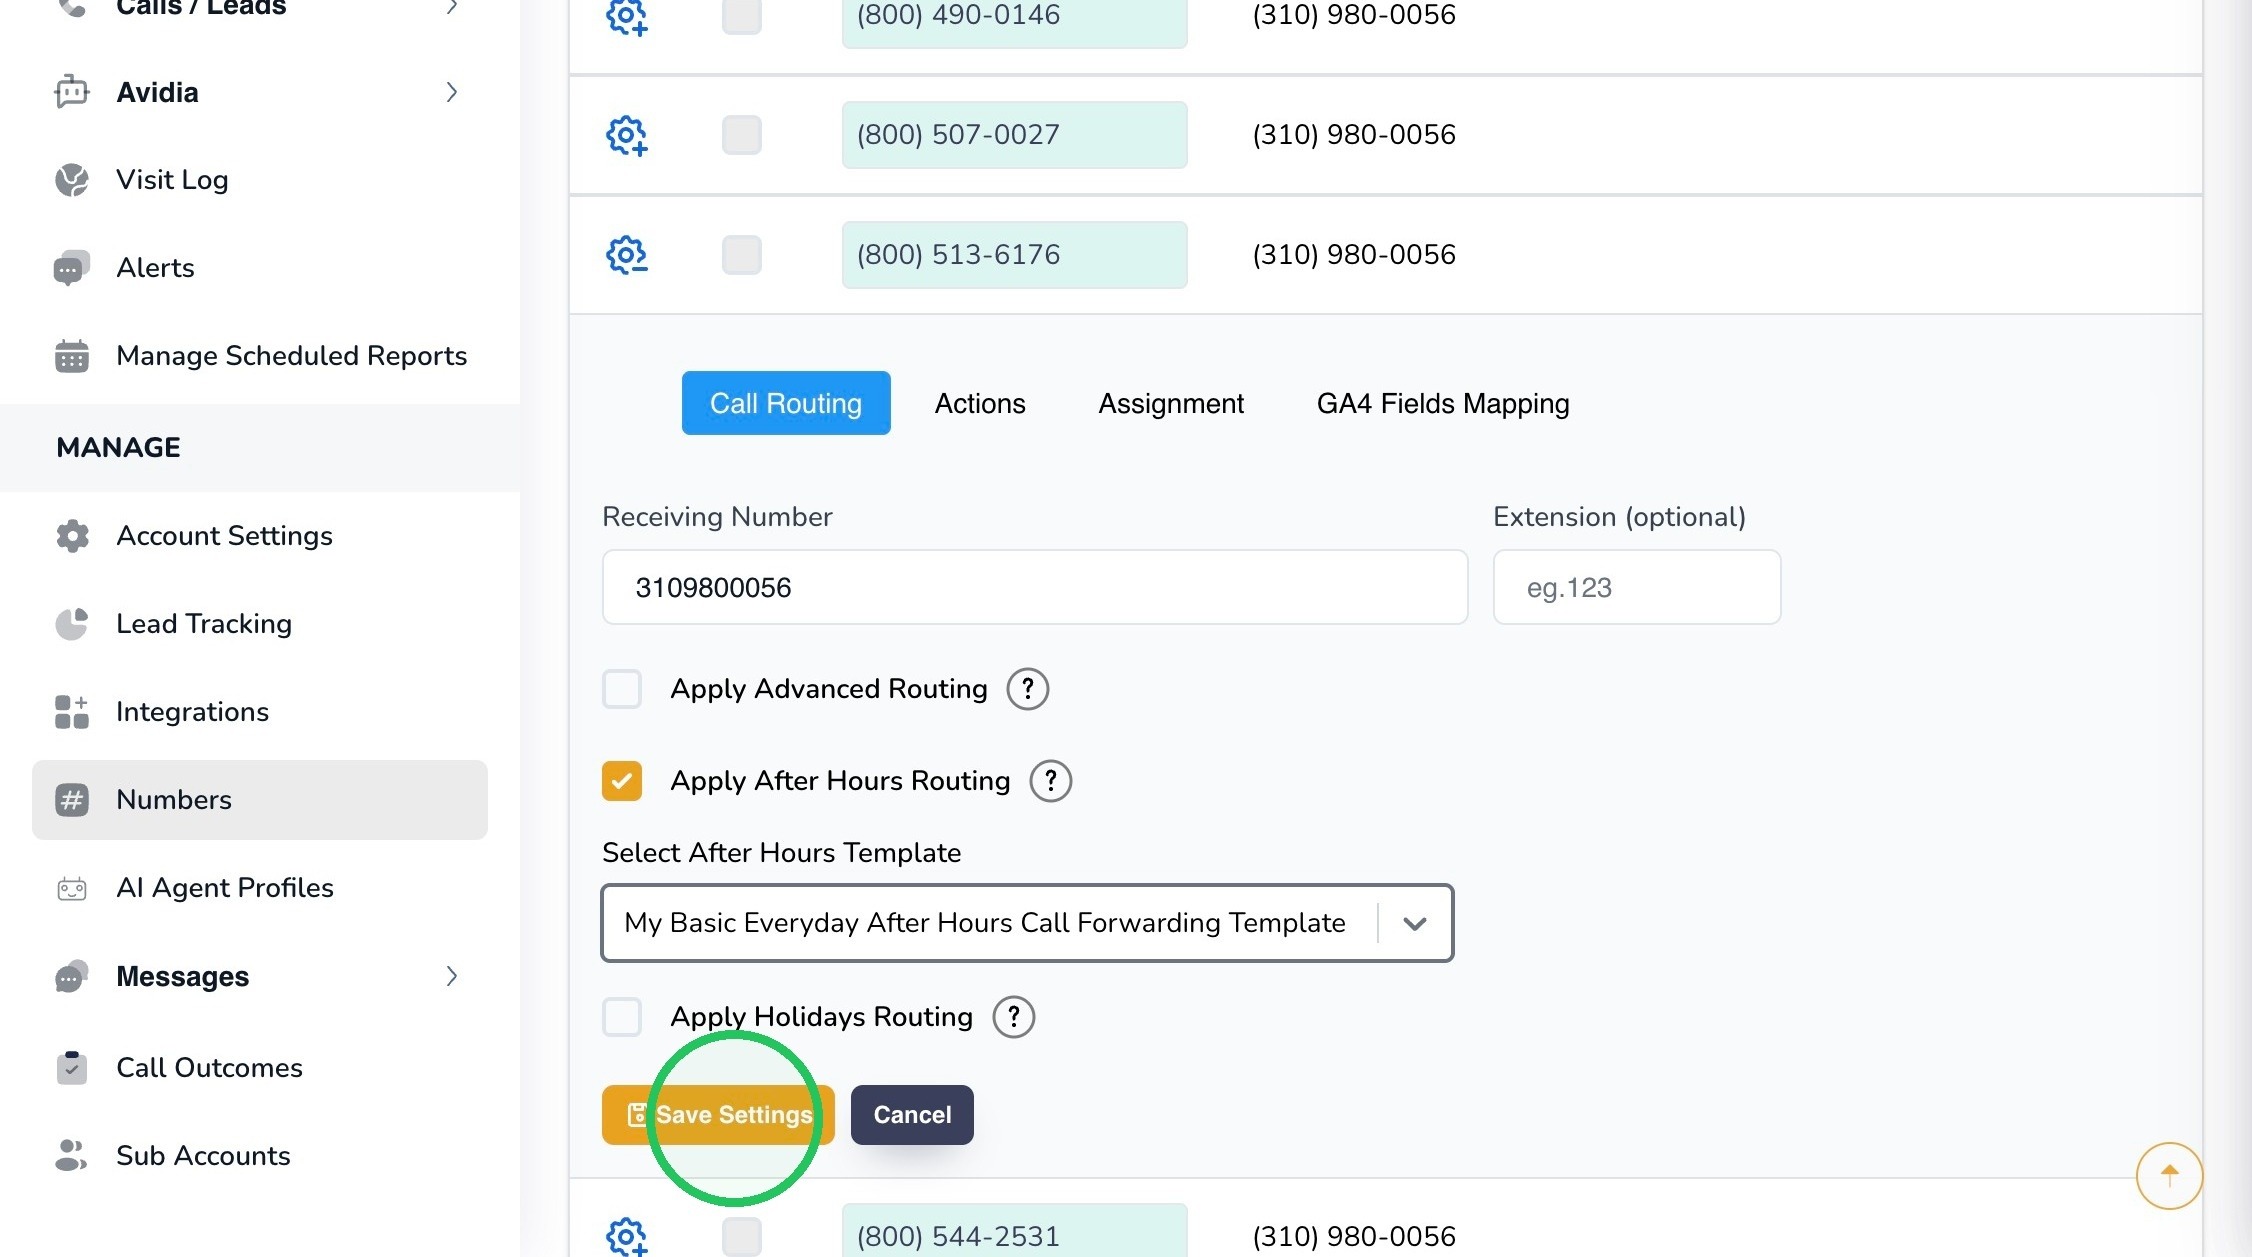This screenshot has width=2252, height=1257.
Task: Switch to the Actions tab
Action: pos(980,403)
